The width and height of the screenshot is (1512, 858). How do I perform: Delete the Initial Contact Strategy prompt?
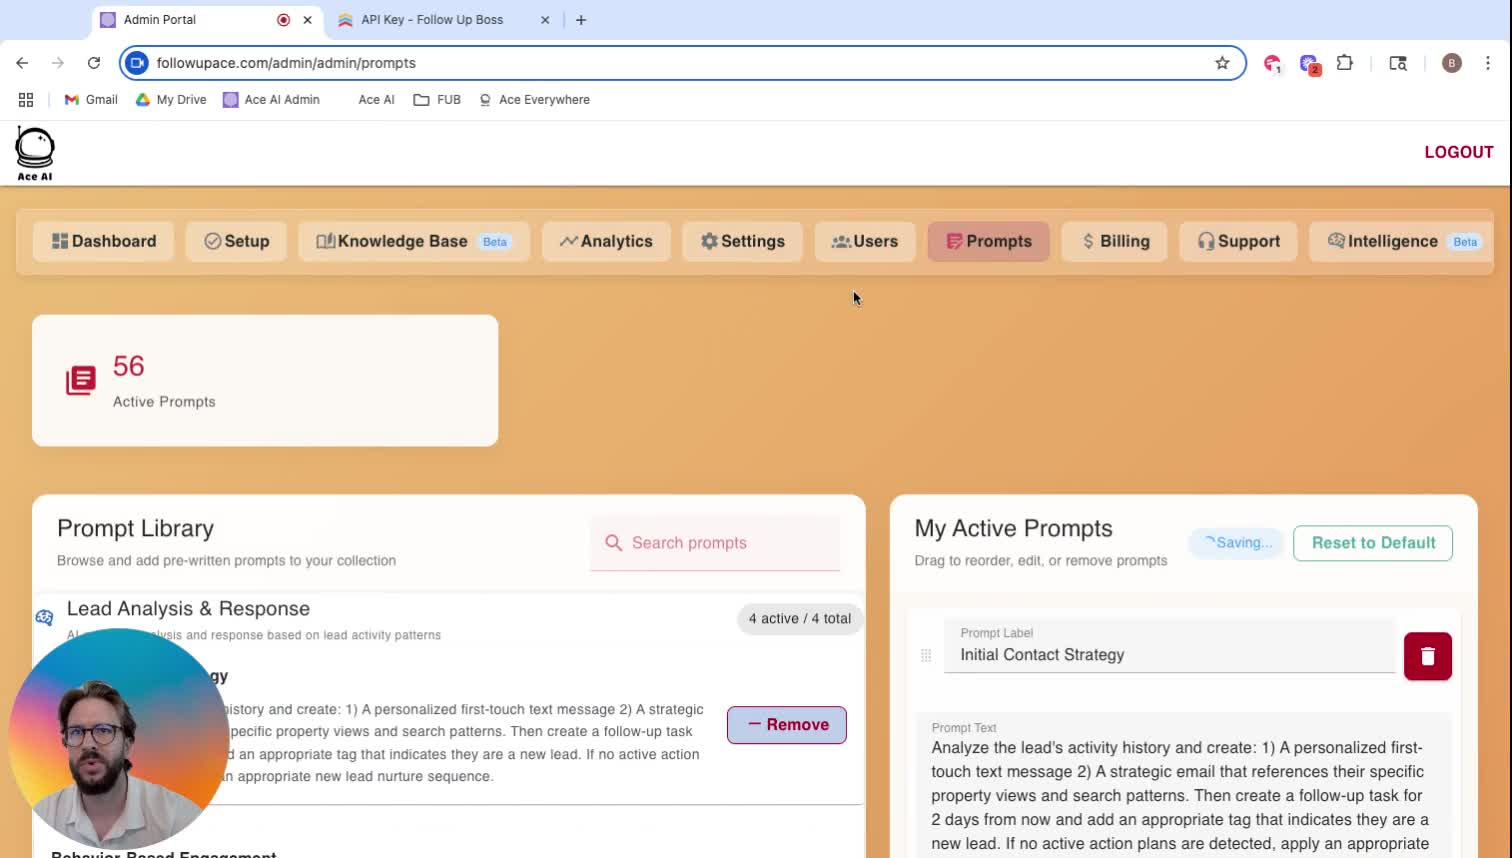coord(1428,656)
